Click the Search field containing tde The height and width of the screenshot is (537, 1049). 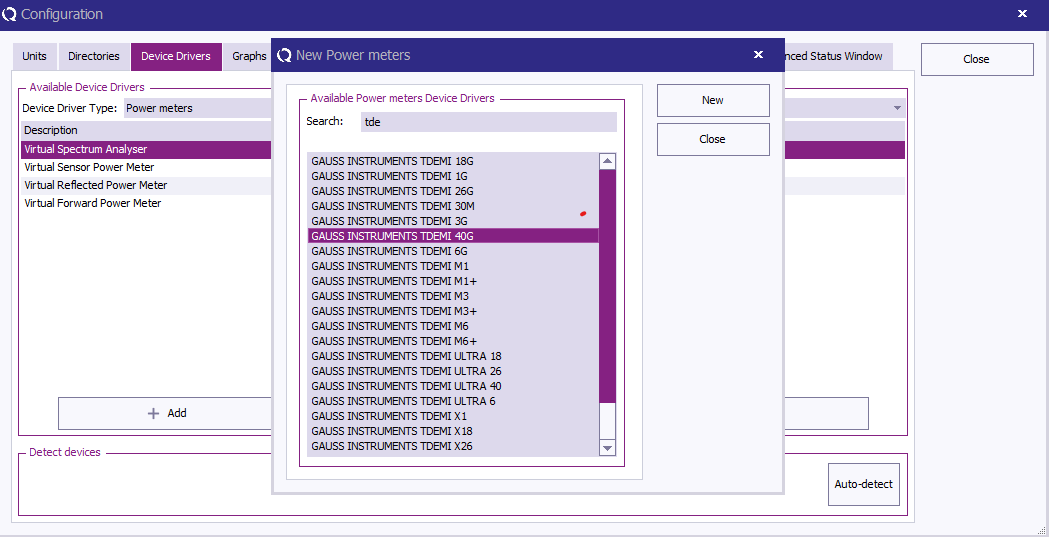click(488, 122)
